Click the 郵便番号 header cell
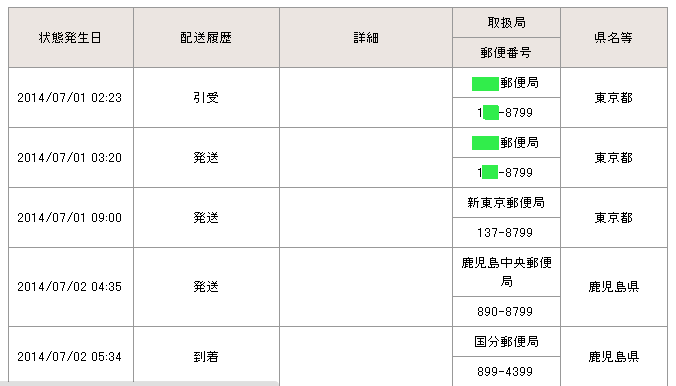The width and height of the screenshot is (676, 386). (506, 53)
